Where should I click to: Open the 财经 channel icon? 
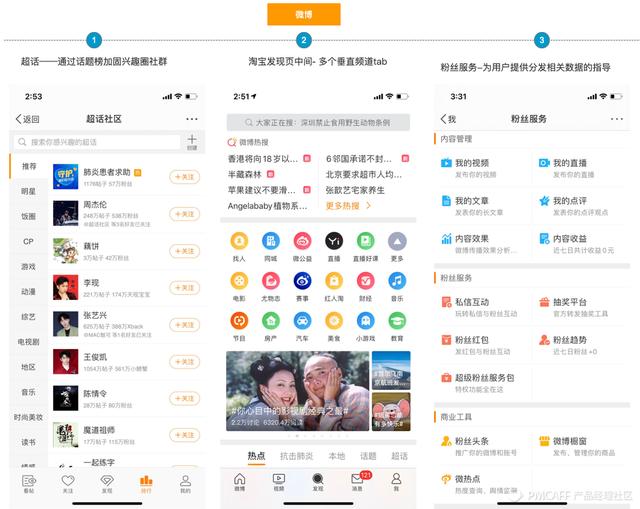coord(366,281)
